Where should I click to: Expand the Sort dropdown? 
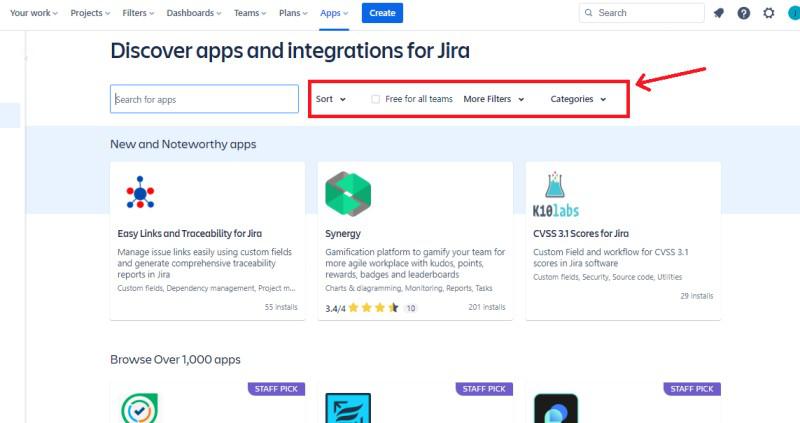pyautogui.click(x=331, y=99)
